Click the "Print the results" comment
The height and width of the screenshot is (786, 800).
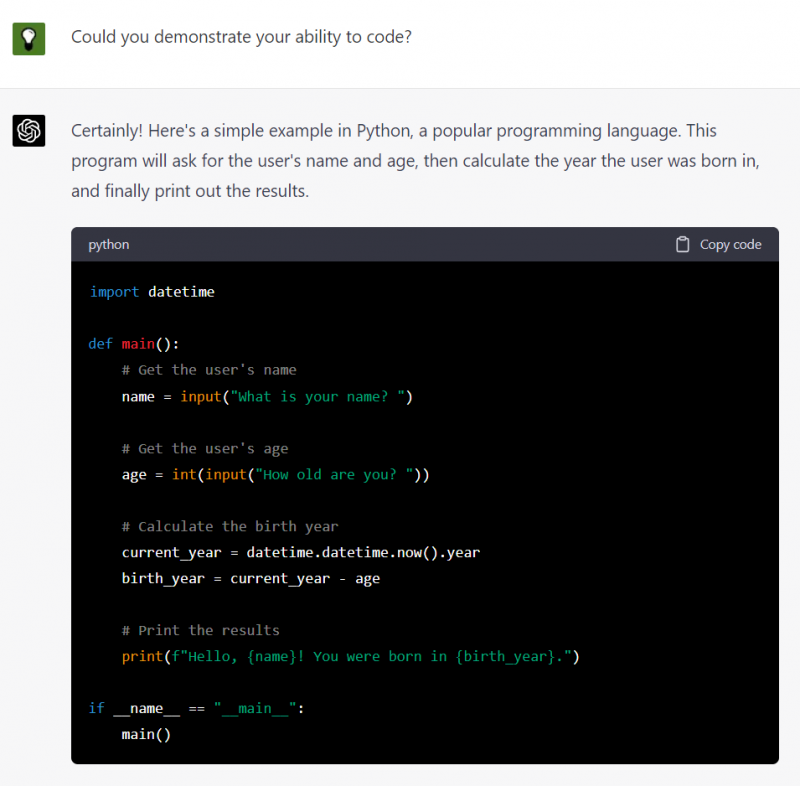tap(201, 630)
